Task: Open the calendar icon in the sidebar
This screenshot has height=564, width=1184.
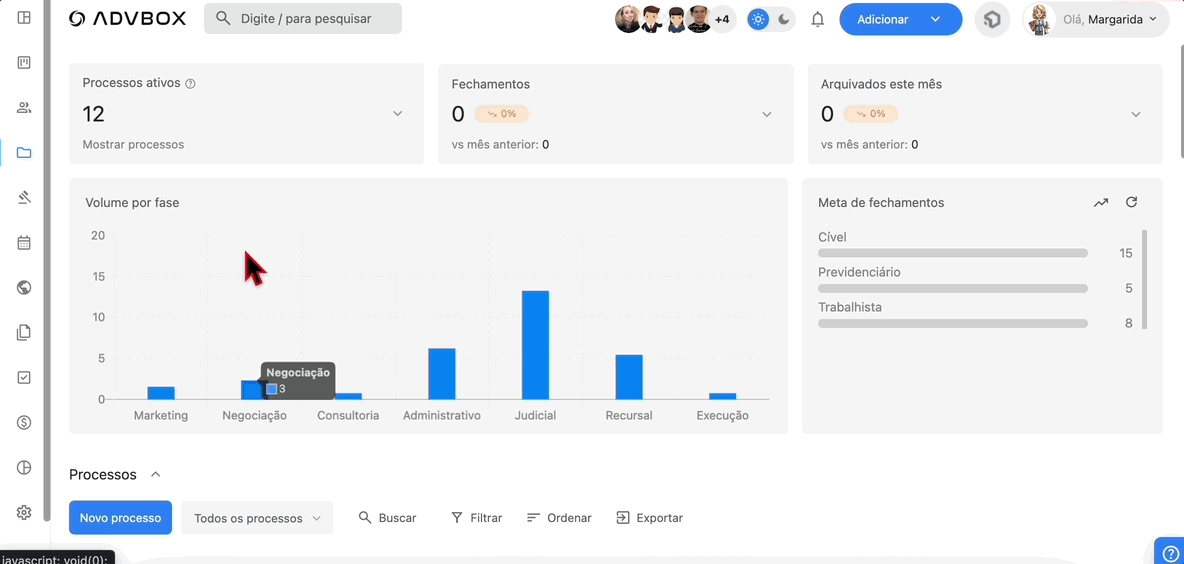Action: (x=24, y=243)
